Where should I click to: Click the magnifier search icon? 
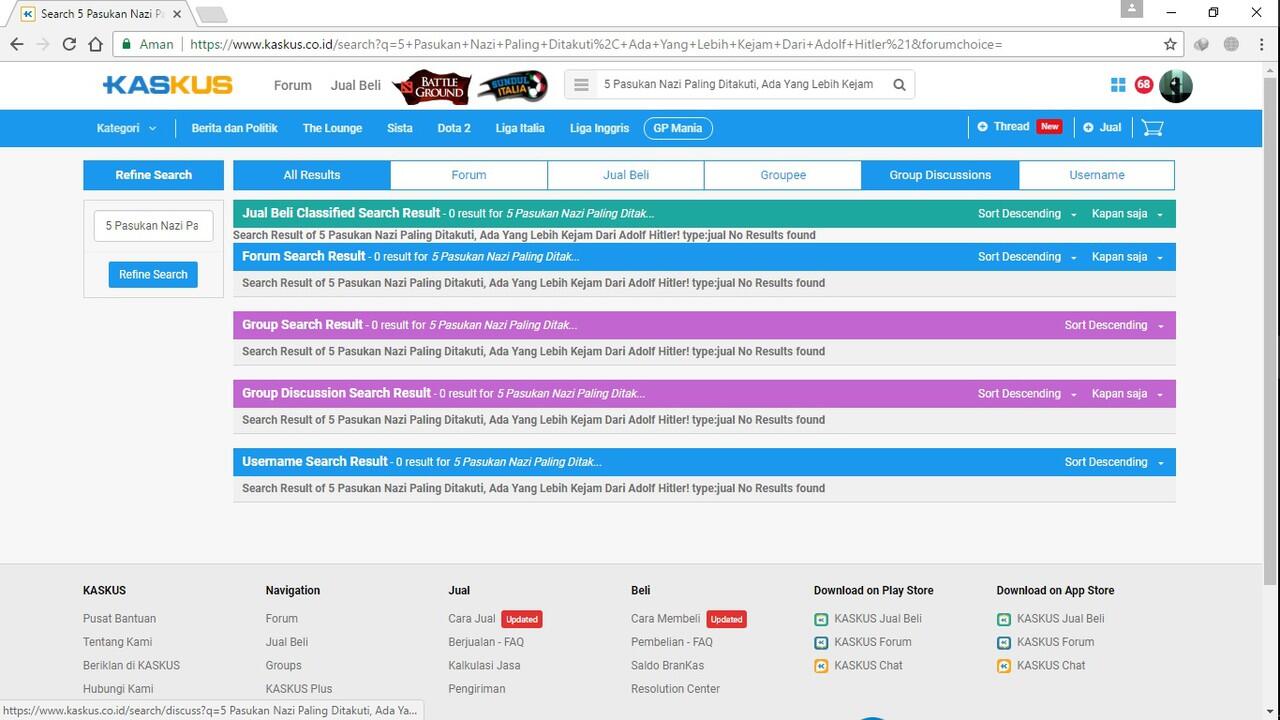899,85
